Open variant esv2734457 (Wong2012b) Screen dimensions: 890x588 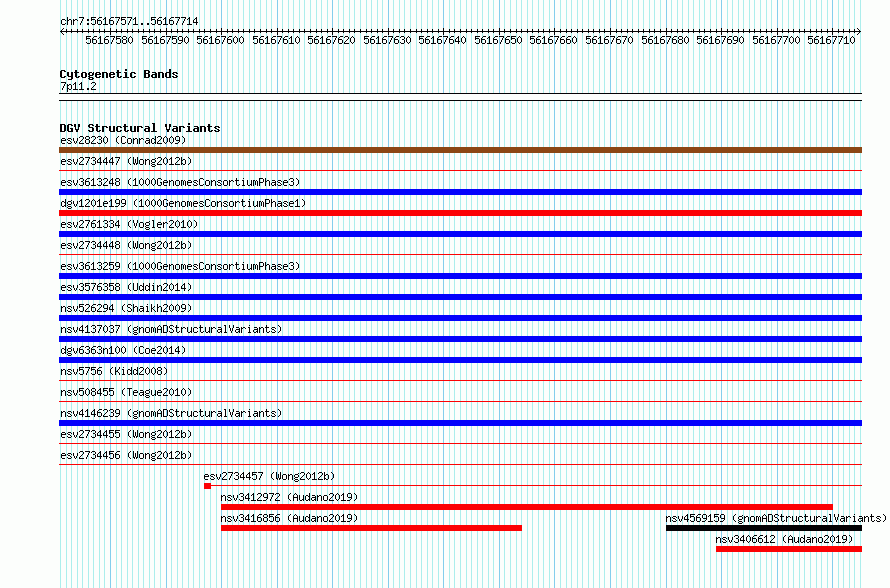click(269, 476)
